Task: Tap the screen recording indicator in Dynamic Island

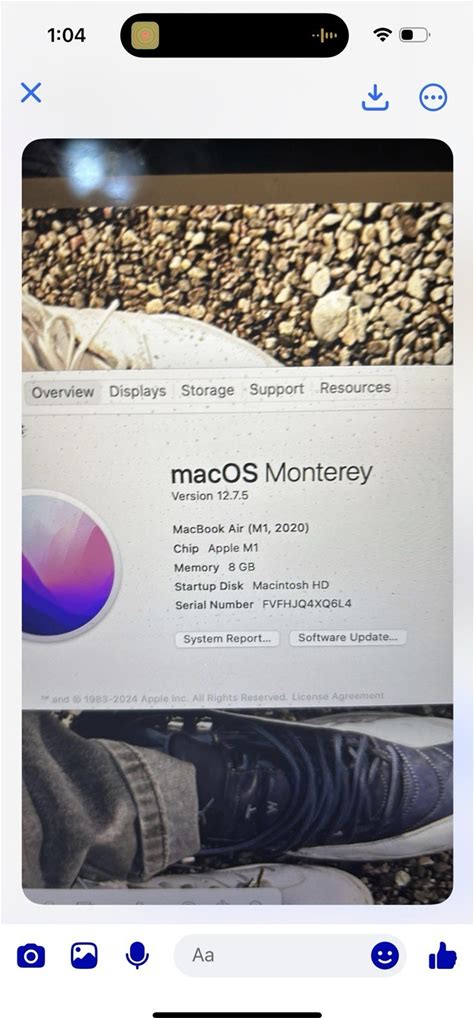Action: click(x=145, y=35)
